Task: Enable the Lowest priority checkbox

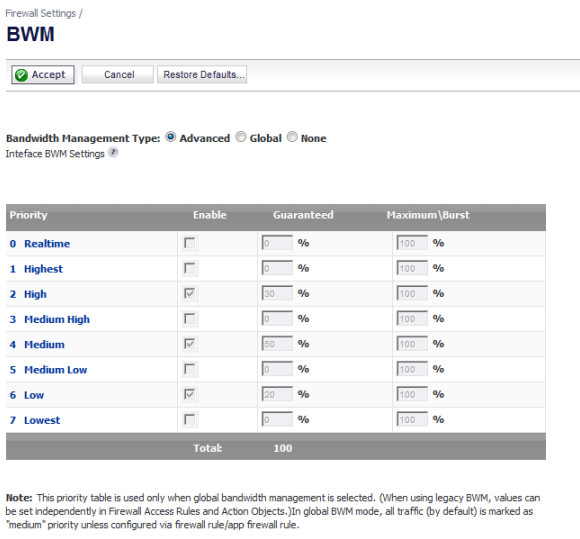Action: [x=190, y=420]
